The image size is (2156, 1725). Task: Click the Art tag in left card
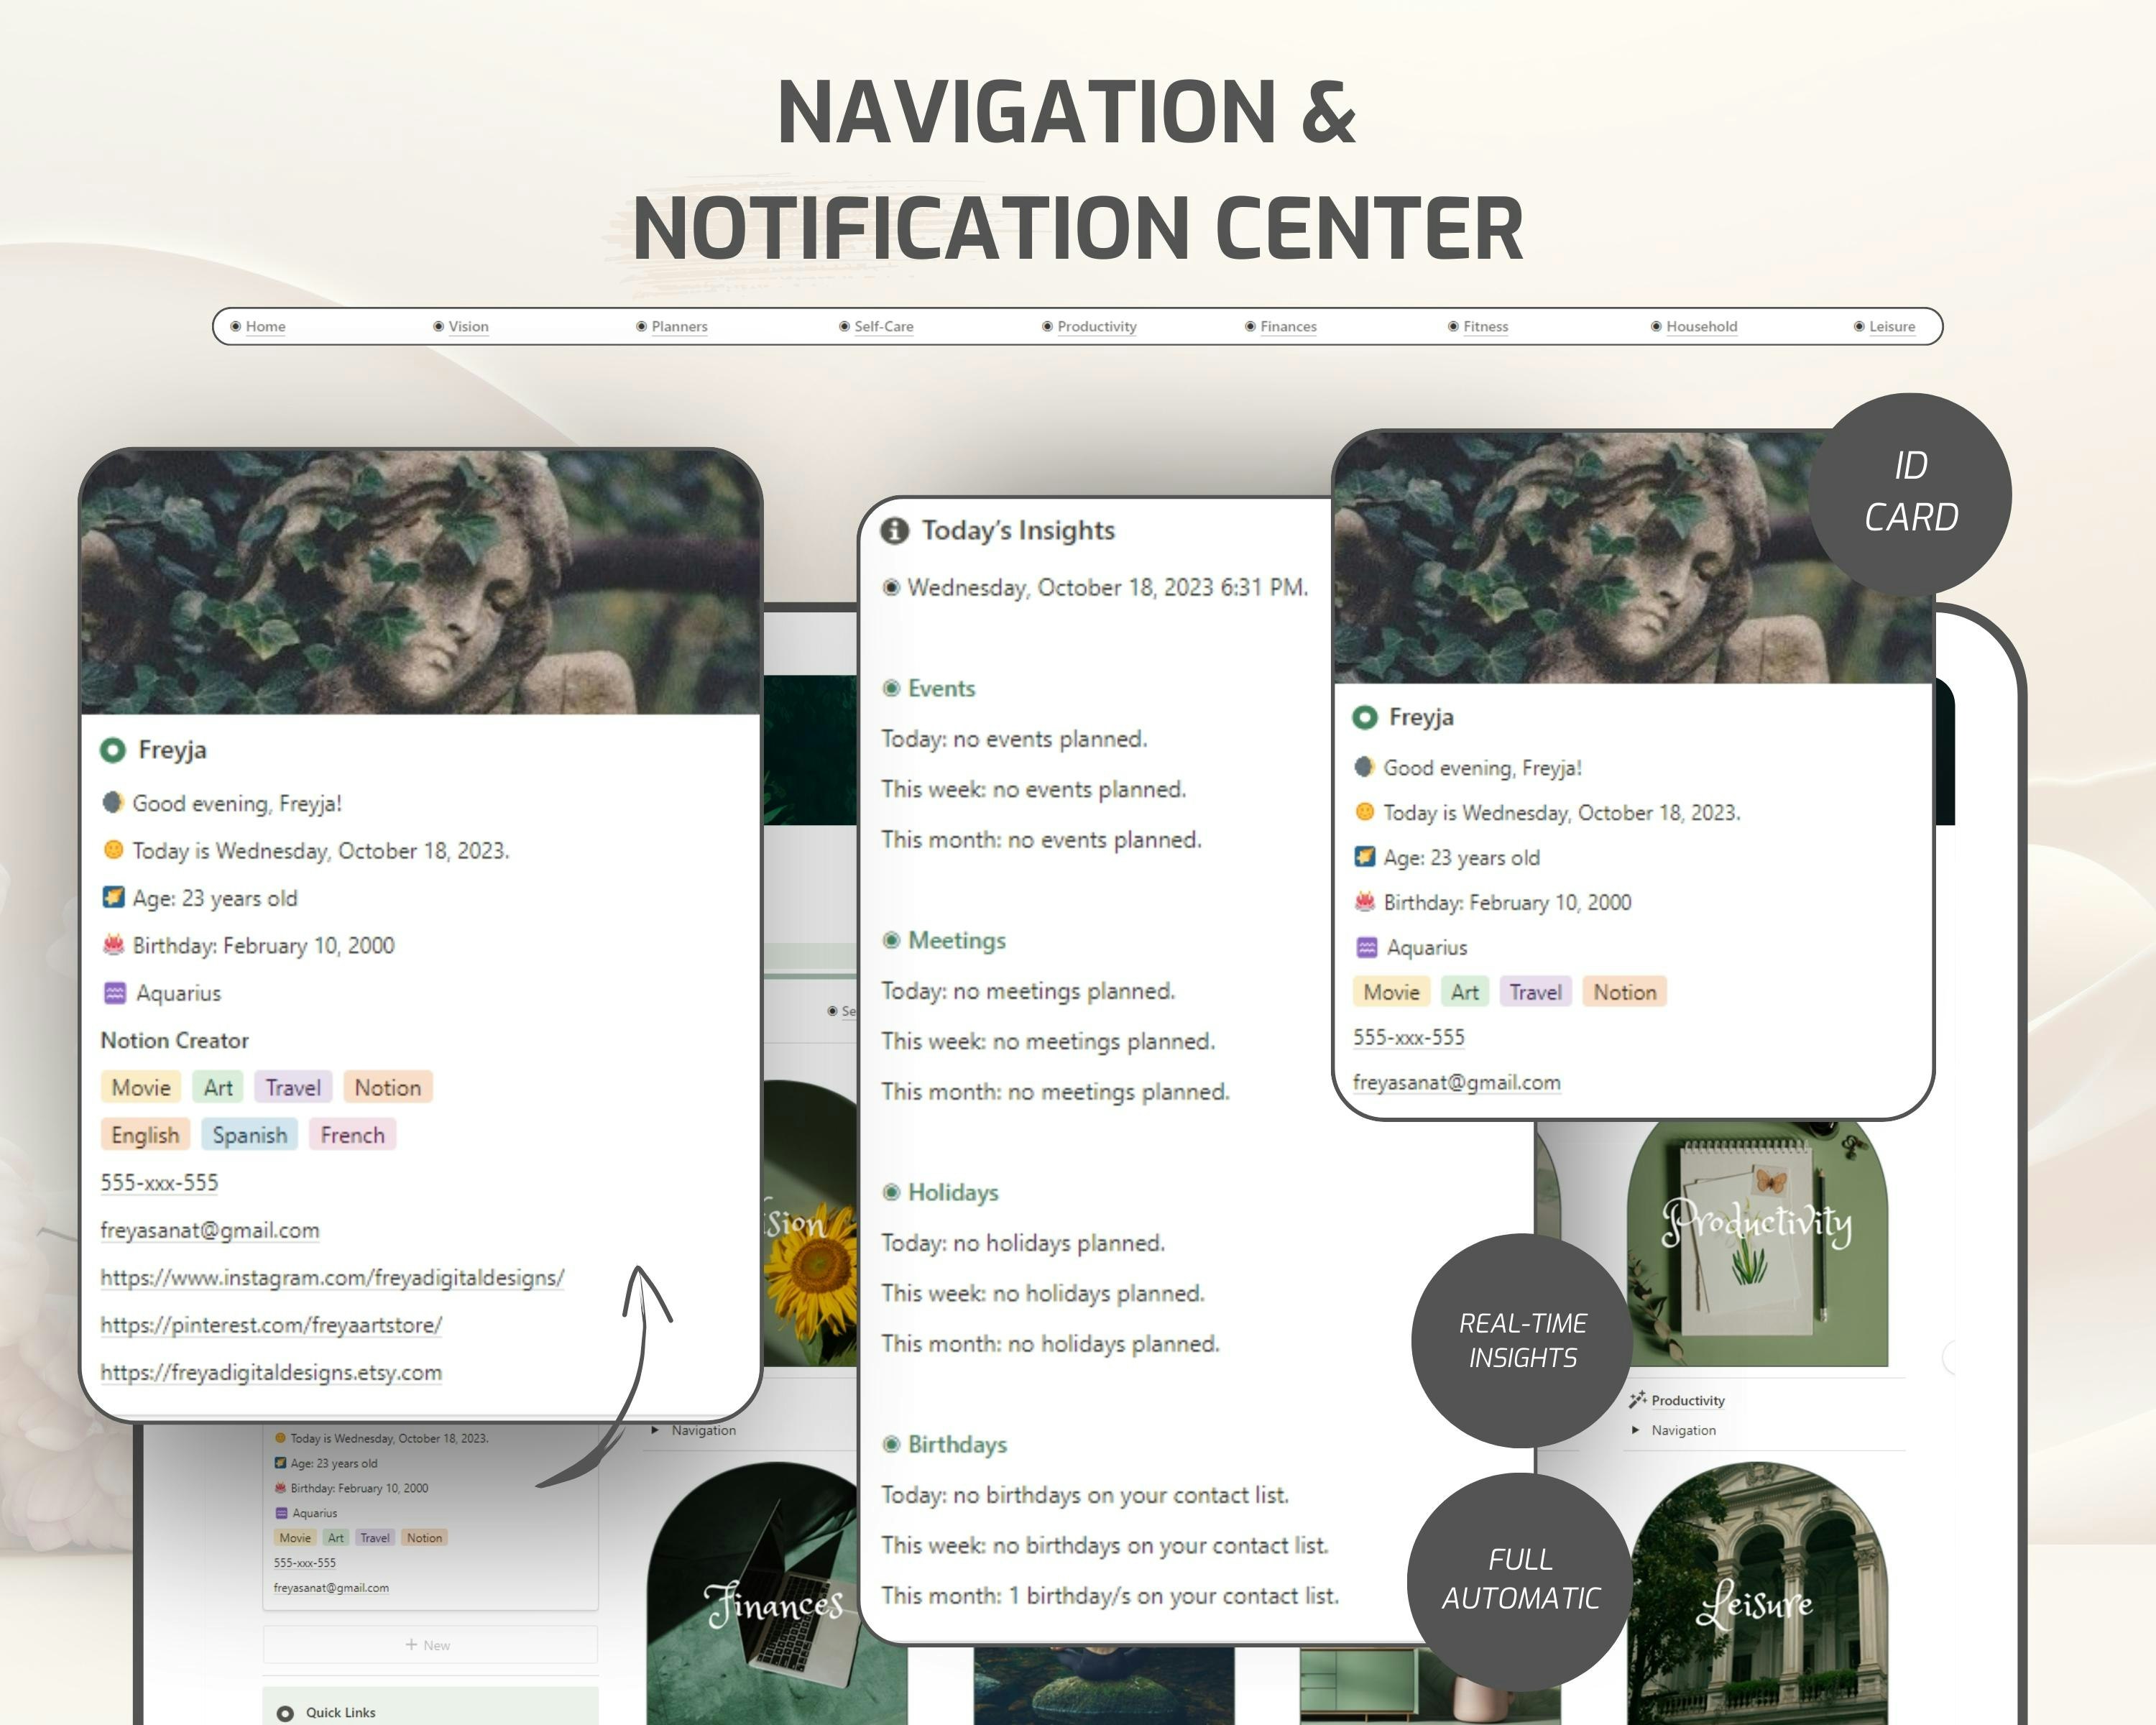click(218, 1087)
